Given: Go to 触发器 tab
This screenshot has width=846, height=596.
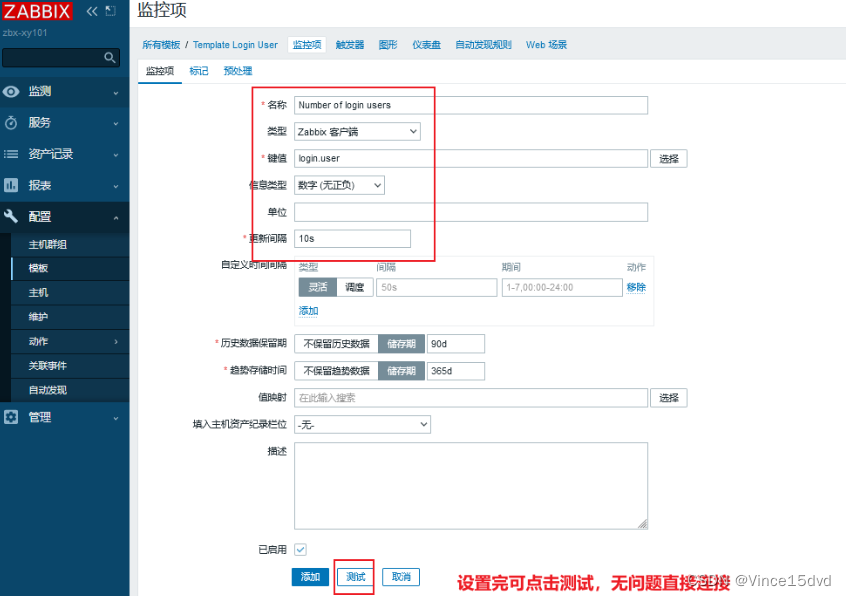Looking at the screenshot, I should point(350,45).
